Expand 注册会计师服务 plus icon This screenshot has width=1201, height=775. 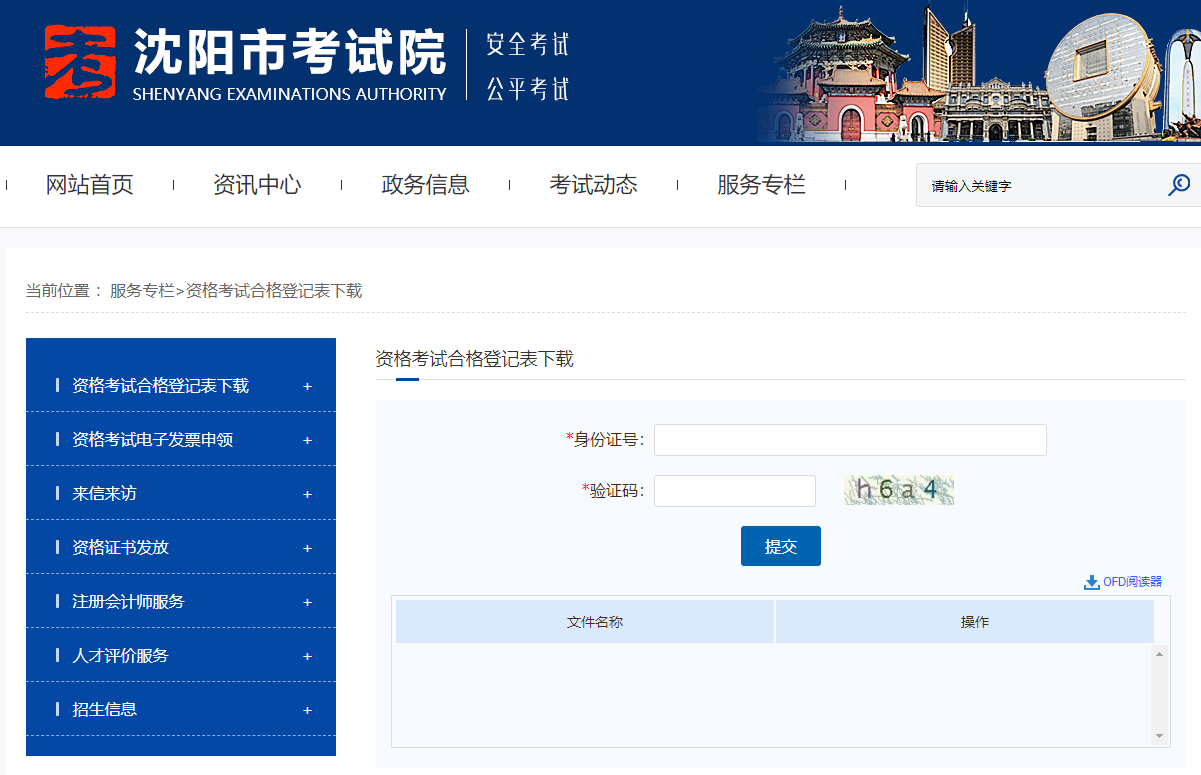(307, 602)
